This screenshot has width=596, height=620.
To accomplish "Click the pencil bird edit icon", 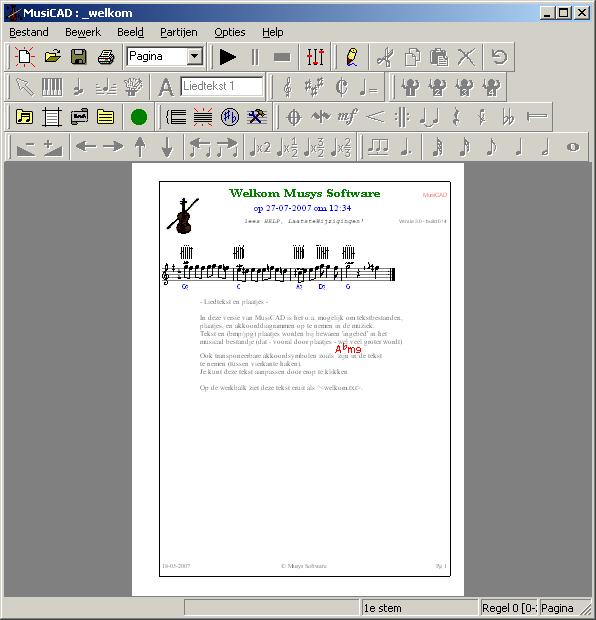I will [x=352, y=57].
